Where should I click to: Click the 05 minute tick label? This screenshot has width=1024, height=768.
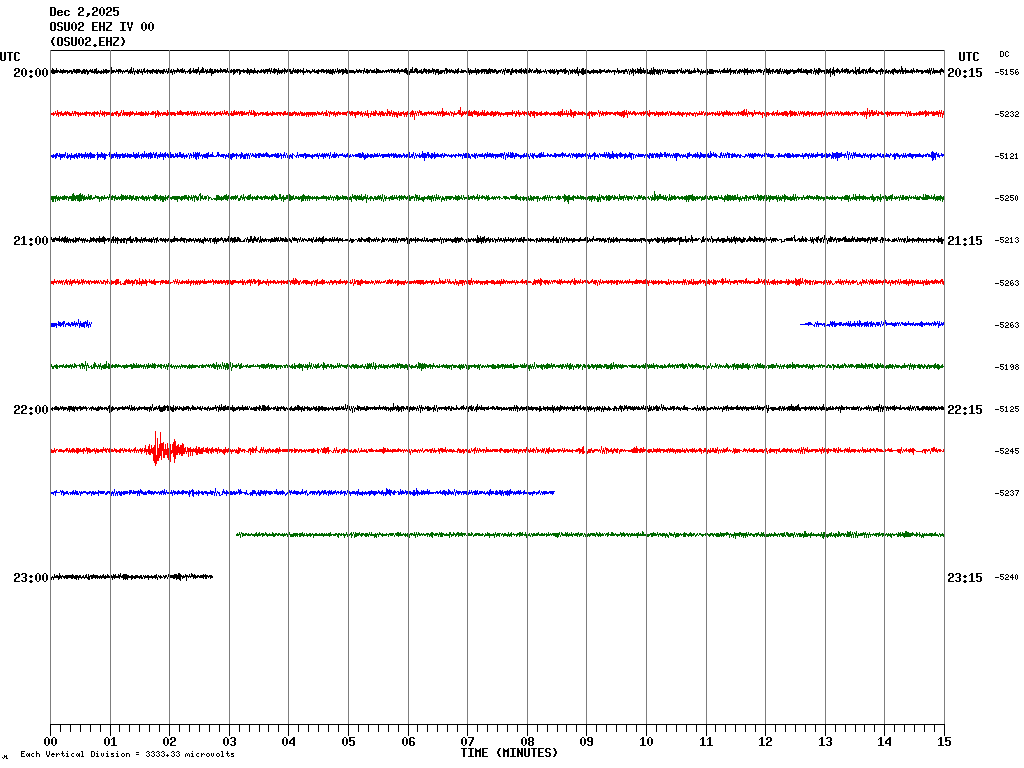348,742
